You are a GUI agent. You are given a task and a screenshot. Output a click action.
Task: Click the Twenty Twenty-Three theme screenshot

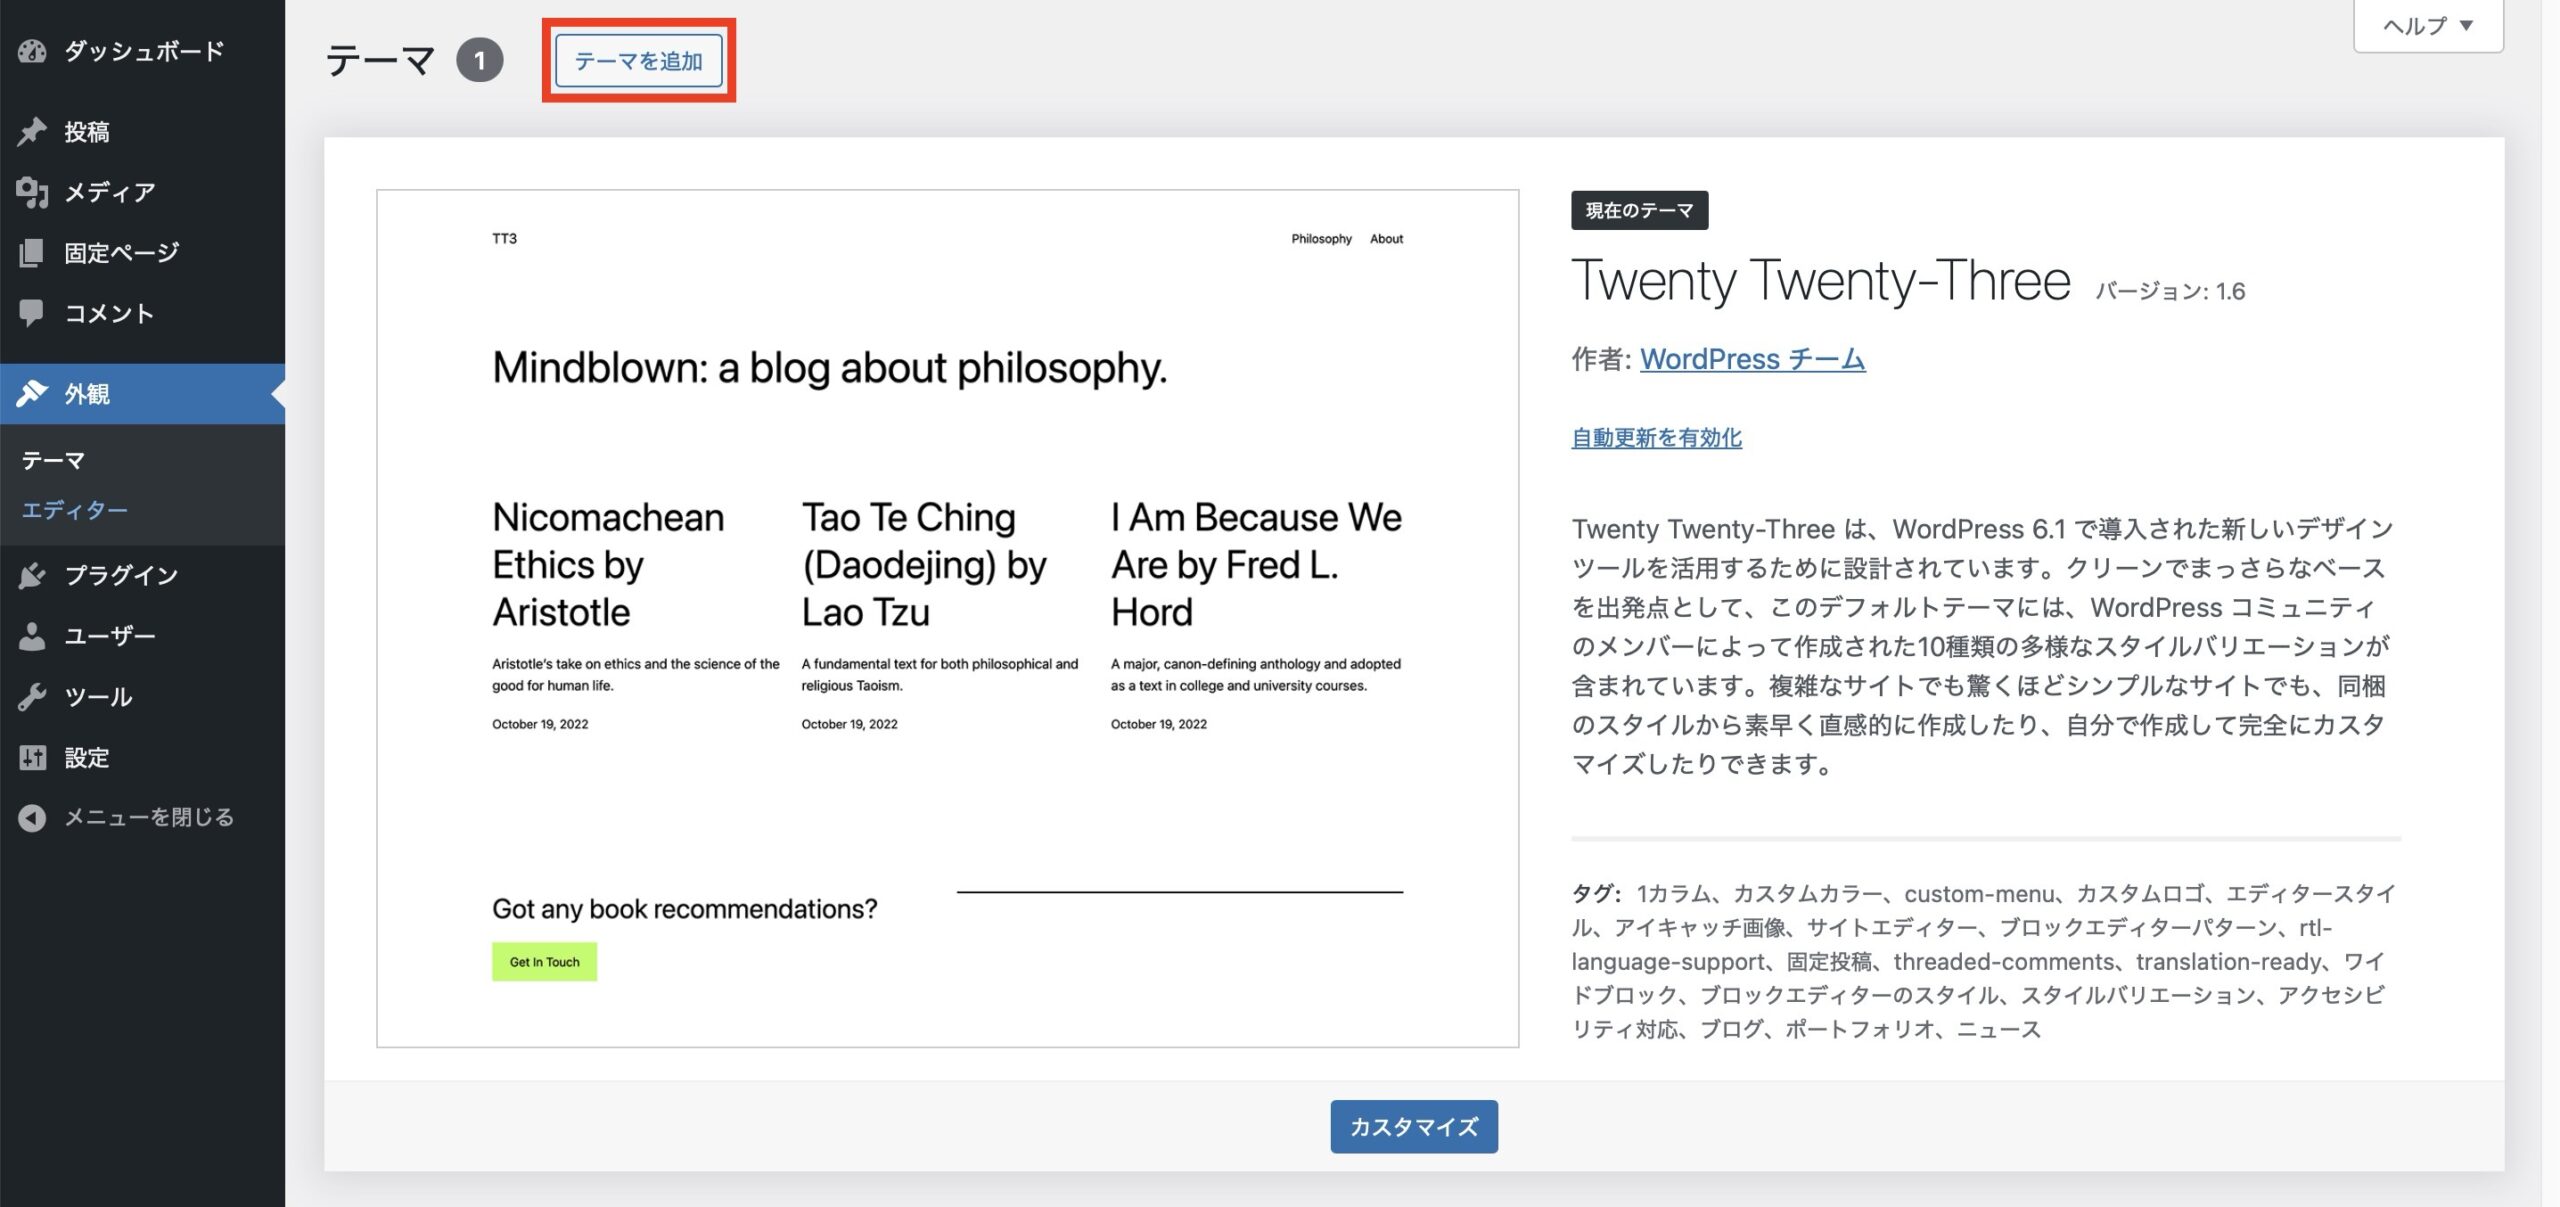[x=947, y=618]
